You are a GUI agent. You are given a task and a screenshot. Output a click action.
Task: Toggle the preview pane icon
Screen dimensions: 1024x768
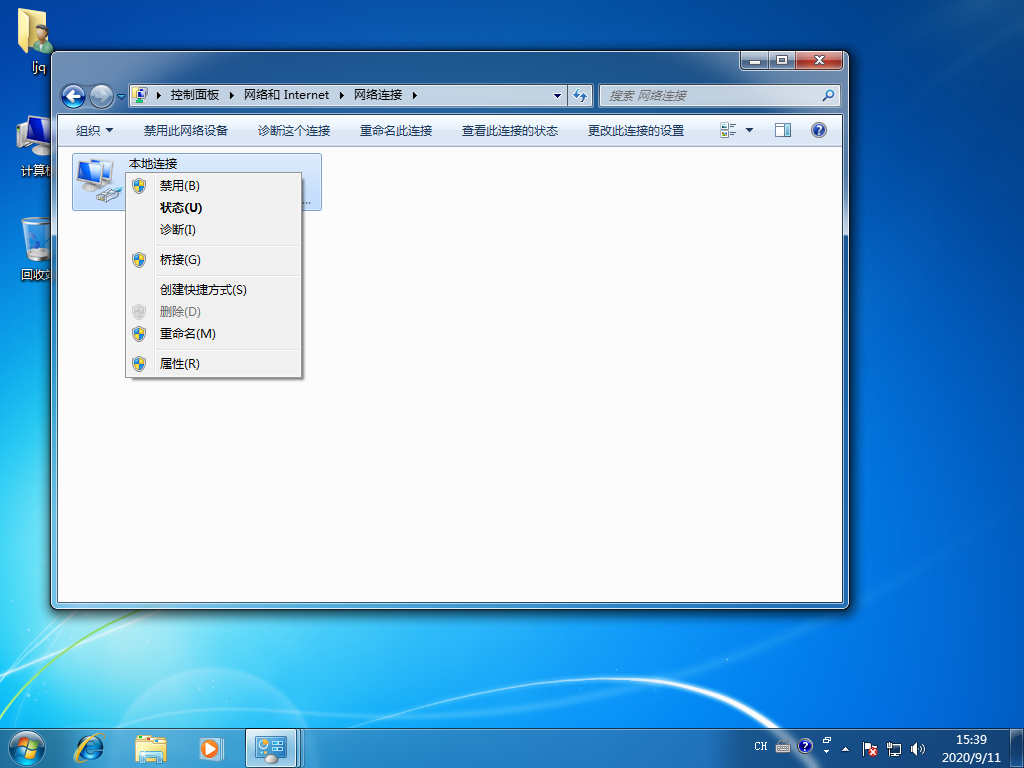coord(783,130)
